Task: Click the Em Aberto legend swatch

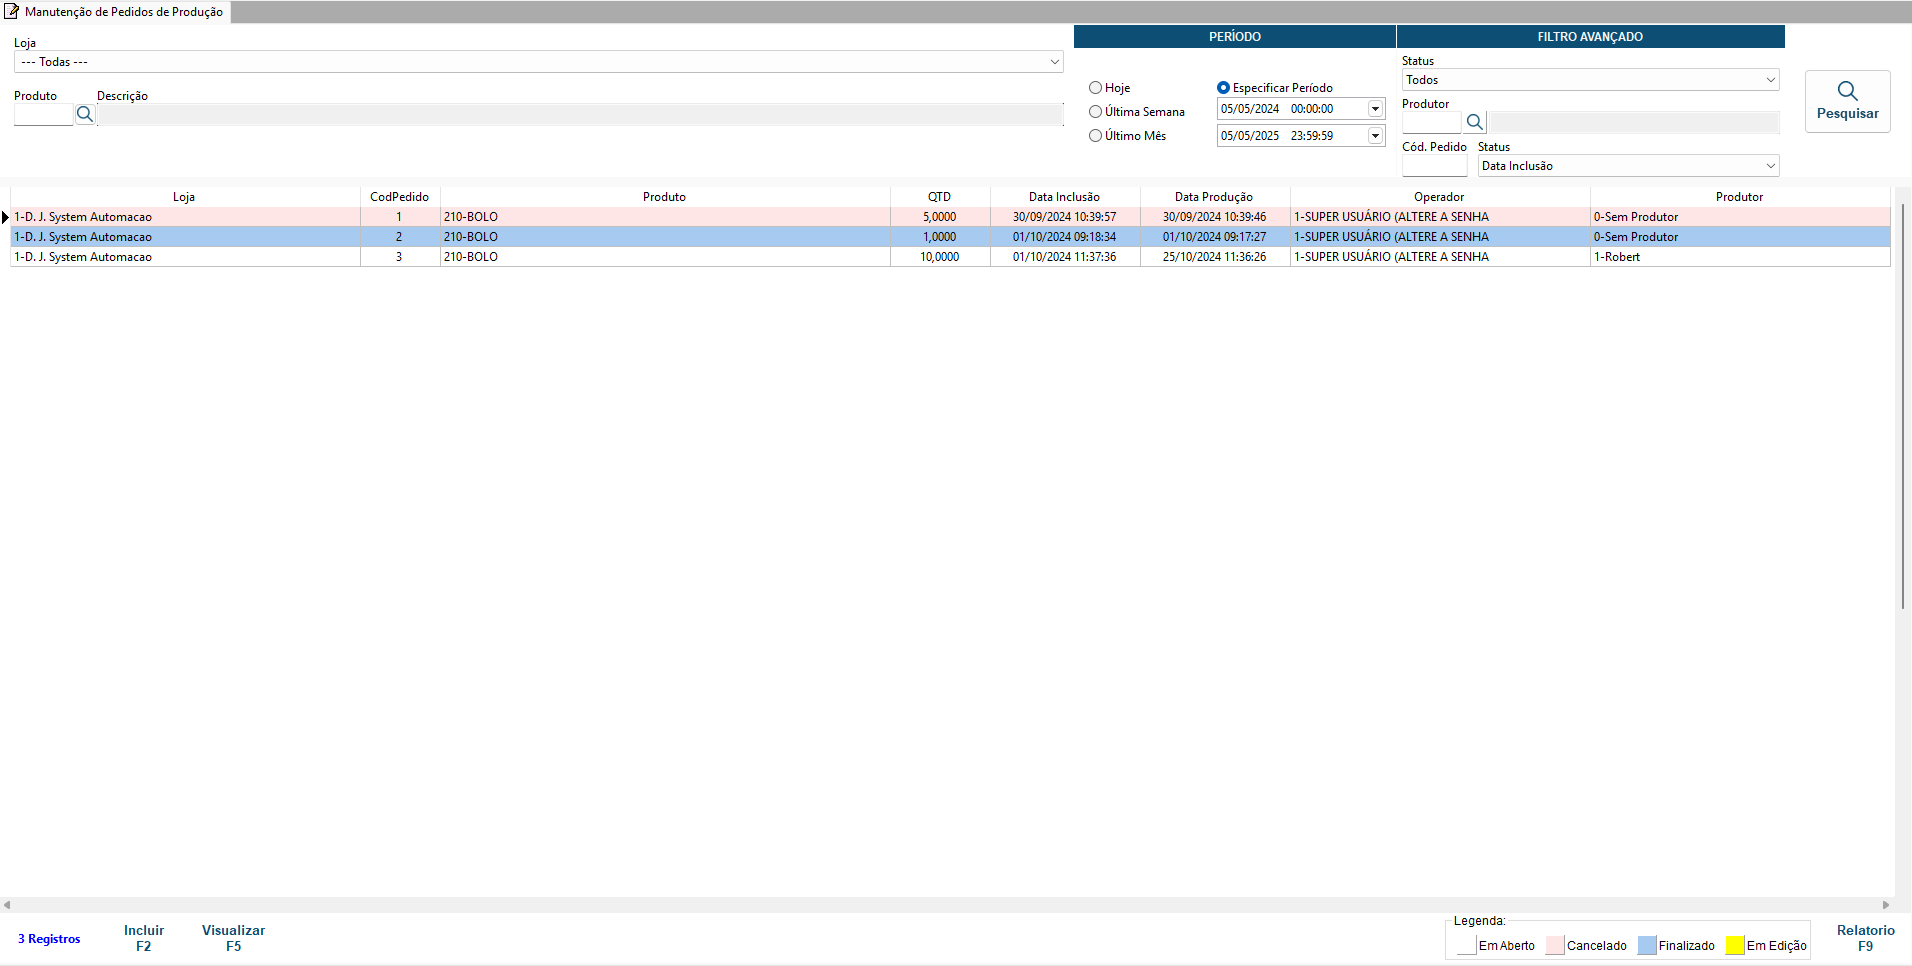Action: tap(1467, 945)
